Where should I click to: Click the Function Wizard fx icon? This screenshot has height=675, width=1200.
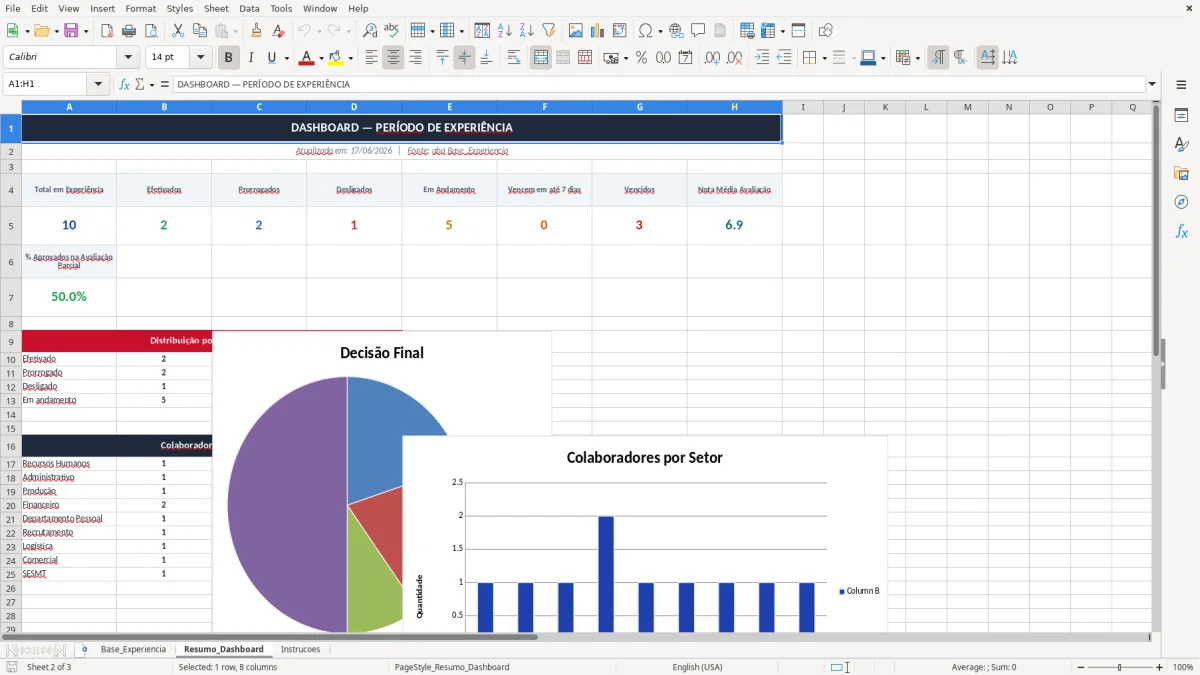(x=124, y=84)
